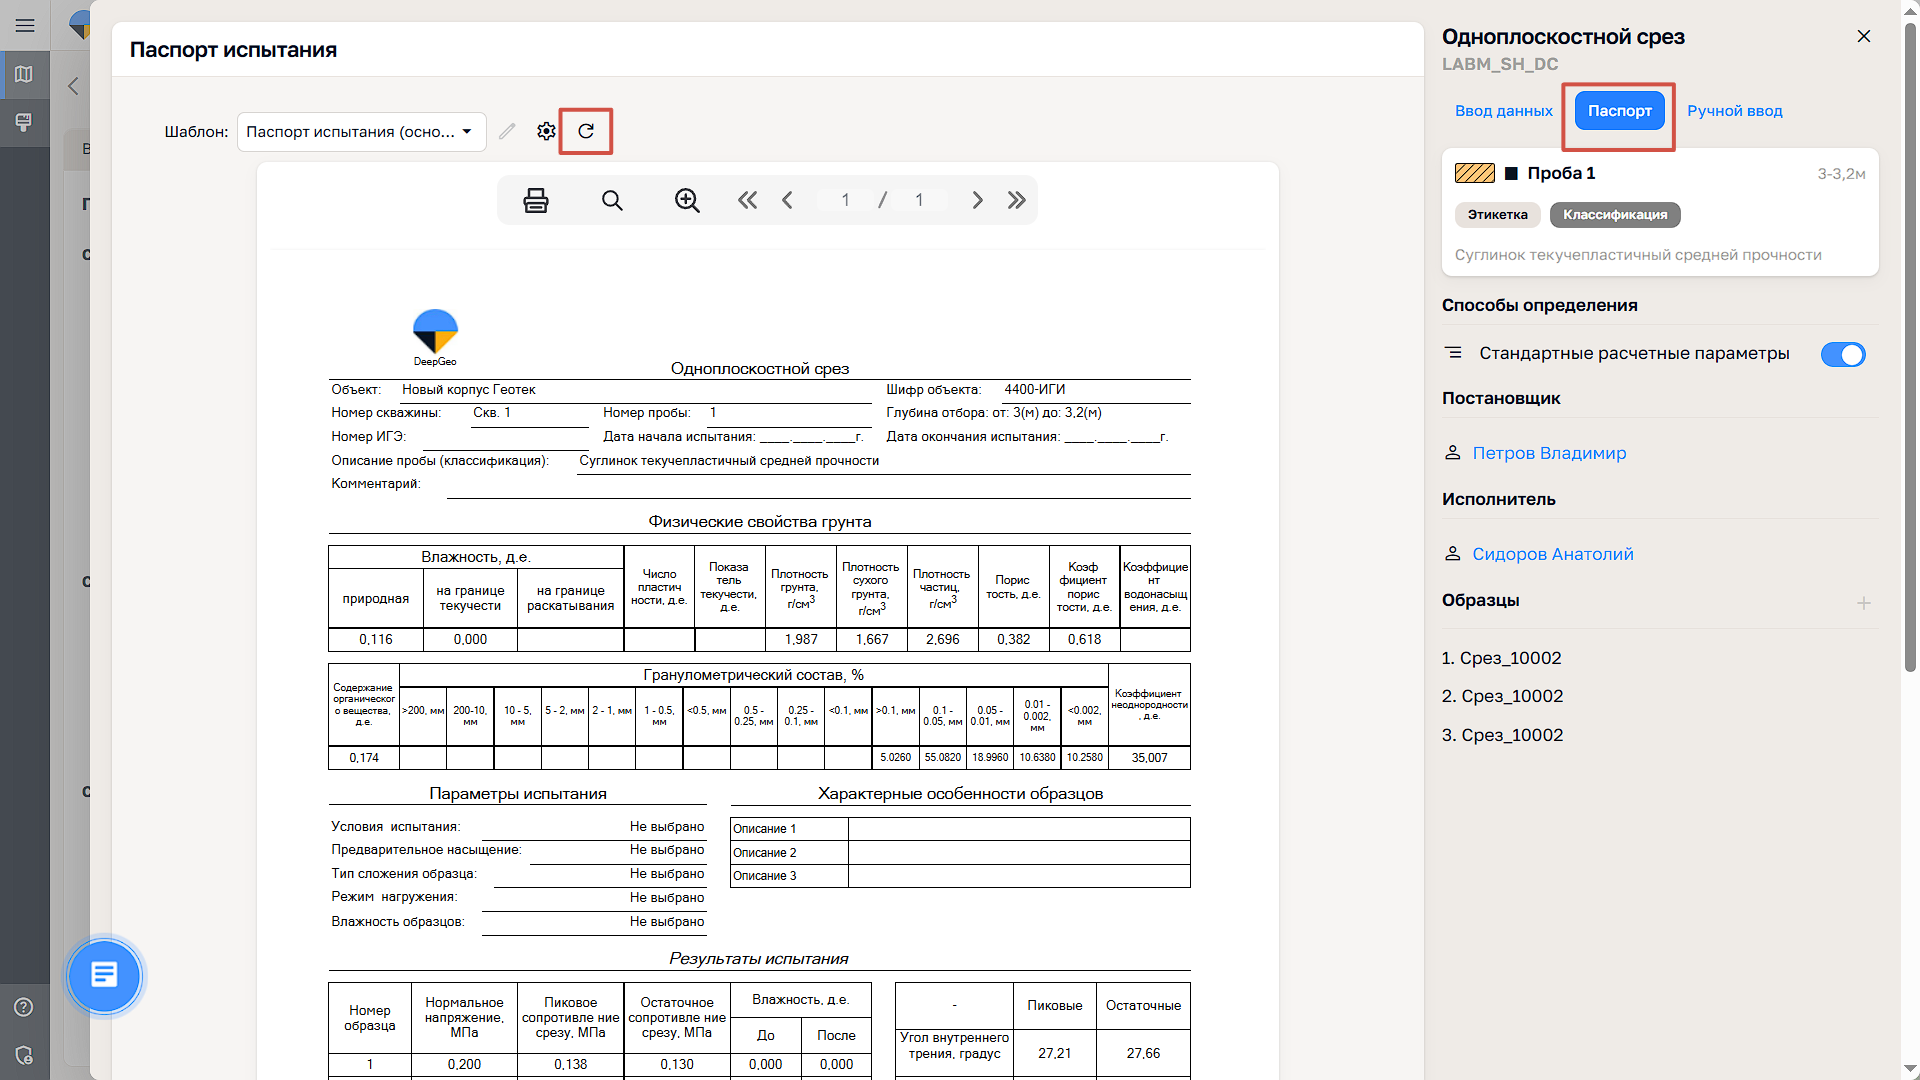
Task: Switch to the Ввод данных tab
Action: click(1503, 111)
